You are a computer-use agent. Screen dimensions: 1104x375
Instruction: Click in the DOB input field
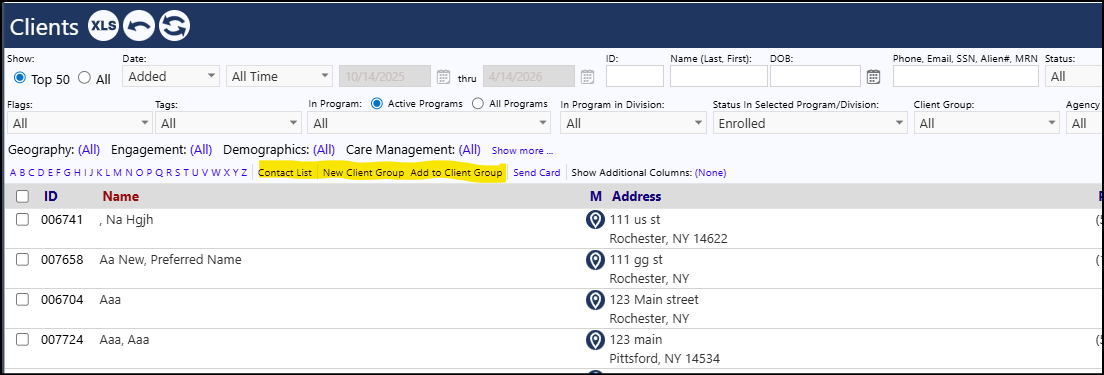tap(815, 76)
